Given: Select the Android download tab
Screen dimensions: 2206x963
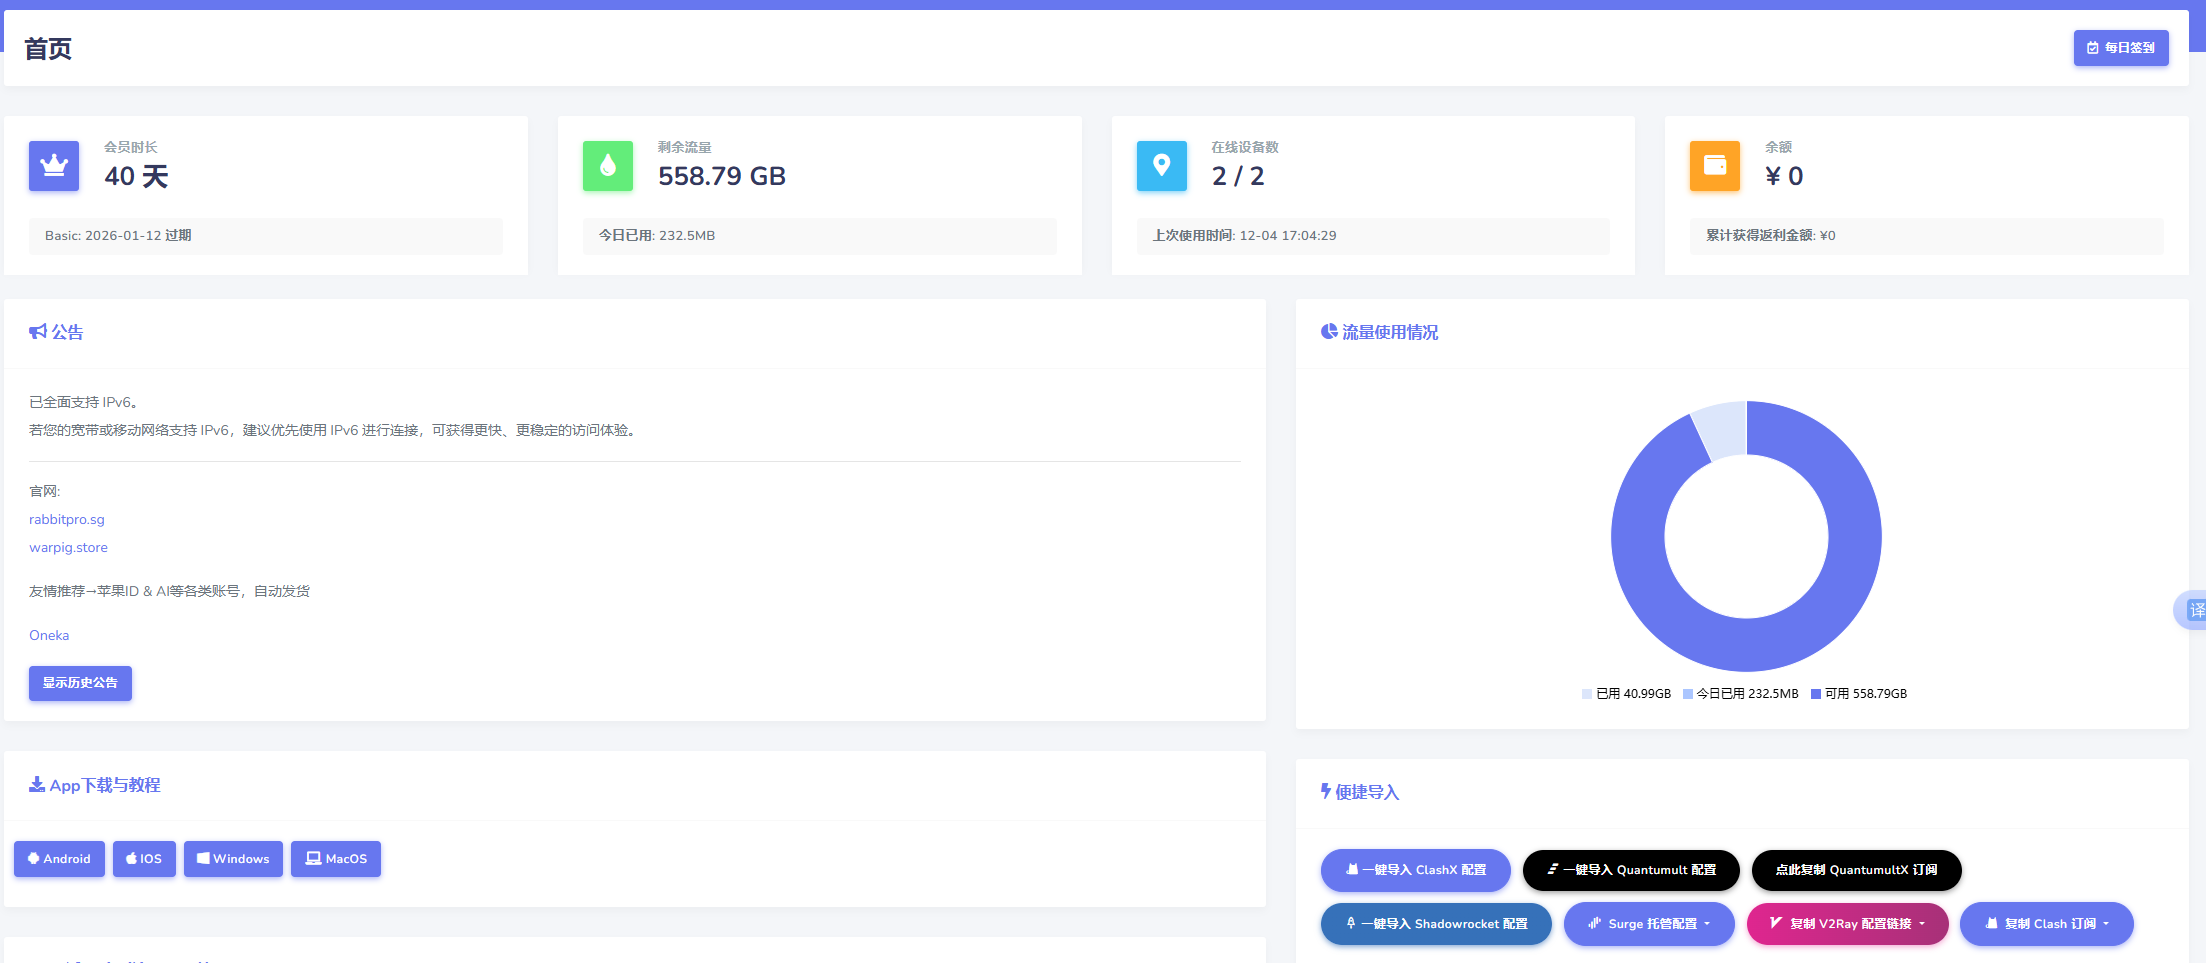Looking at the screenshot, I should pos(59,859).
